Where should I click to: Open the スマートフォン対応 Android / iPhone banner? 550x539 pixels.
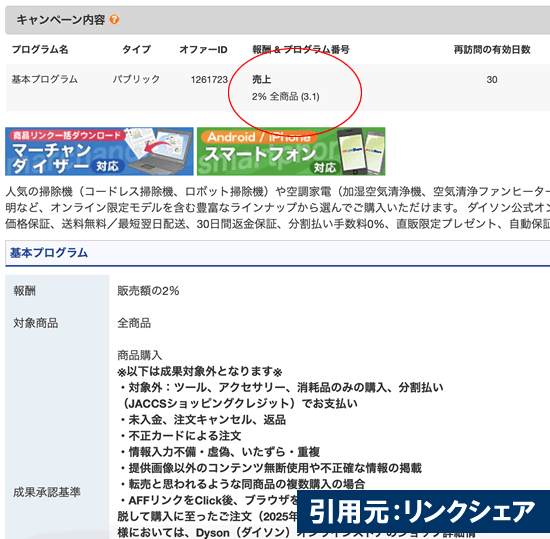pyautogui.click(x=291, y=151)
